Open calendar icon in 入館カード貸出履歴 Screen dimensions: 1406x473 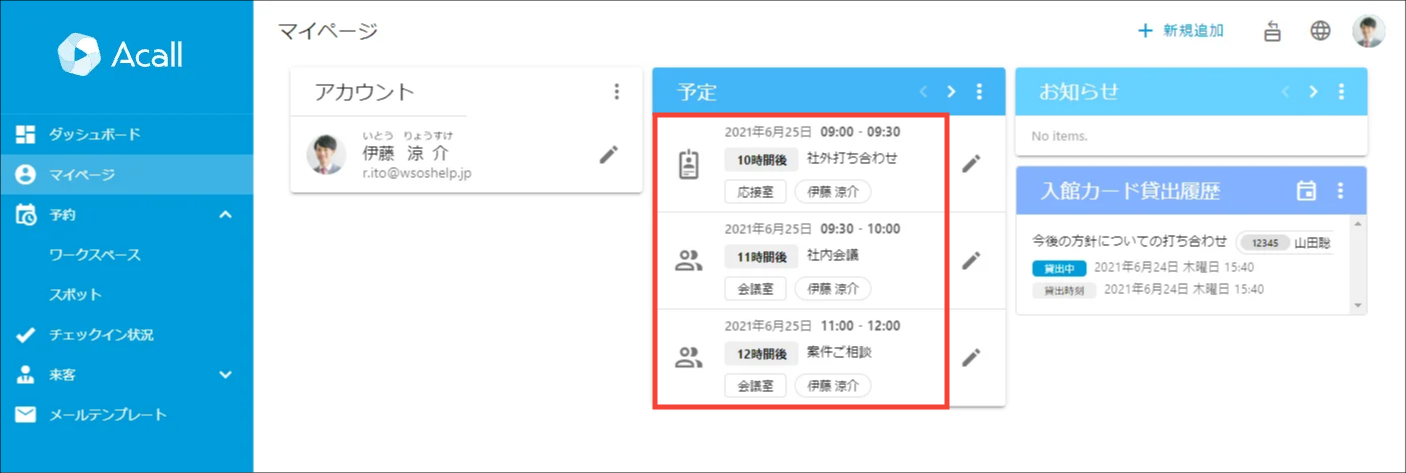1306,191
